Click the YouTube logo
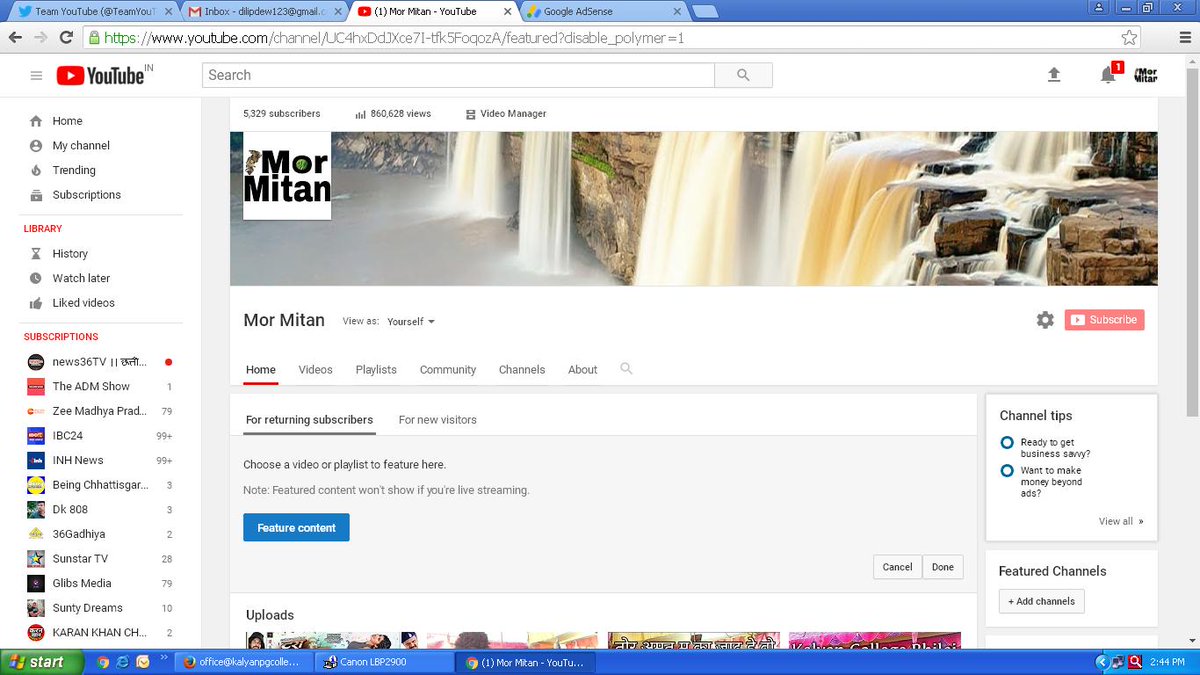 tap(100, 76)
